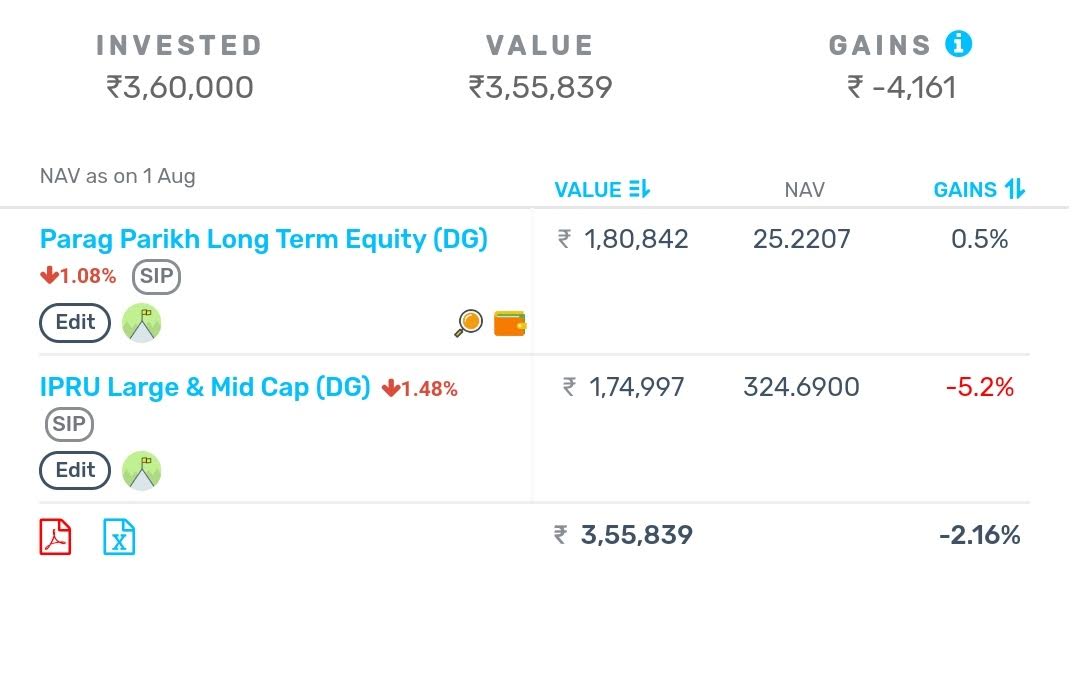Open the wallet icon on Parag Parikh row

[509, 323]
